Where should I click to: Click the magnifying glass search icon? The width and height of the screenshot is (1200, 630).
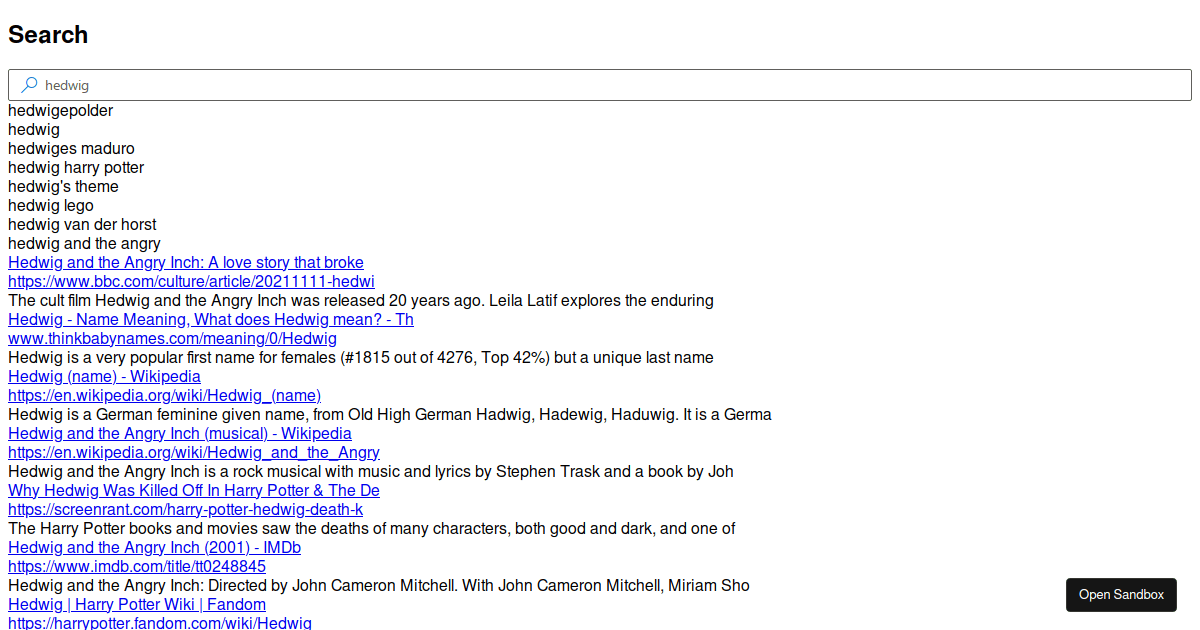[x=30, y=85]
